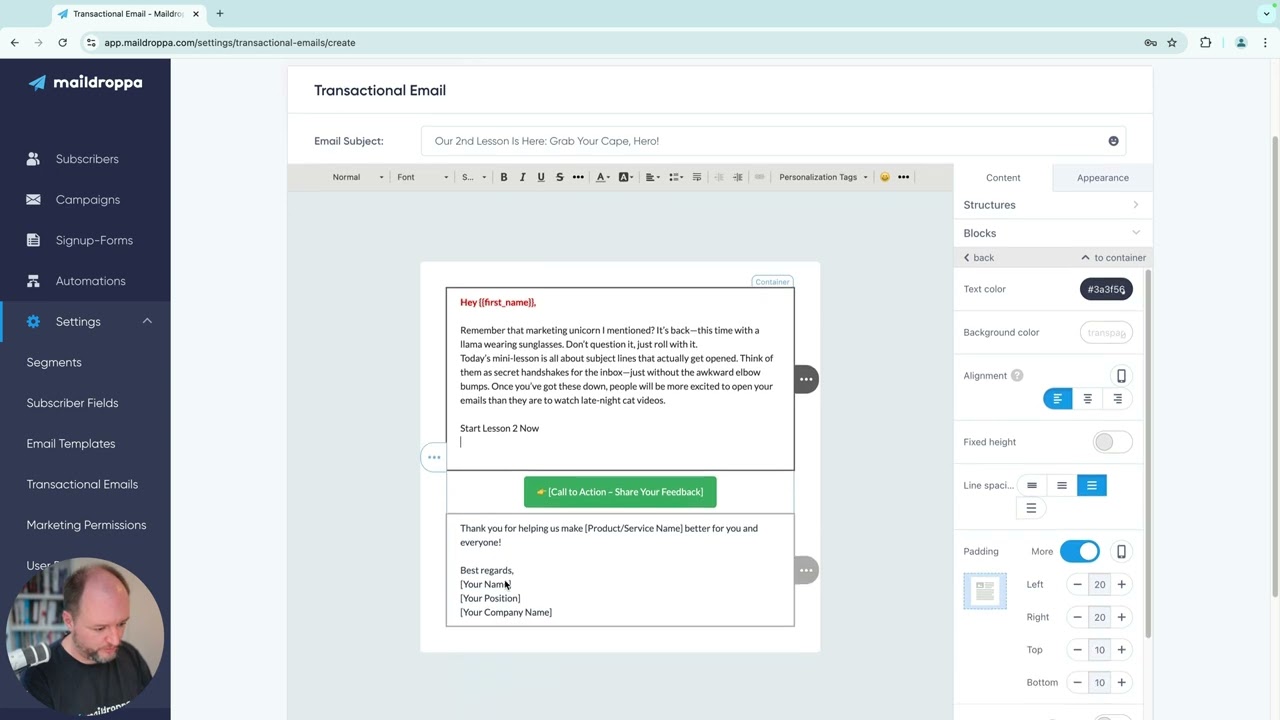
Task: Open the transparent Background color swatch
Action: [1106, 333]
